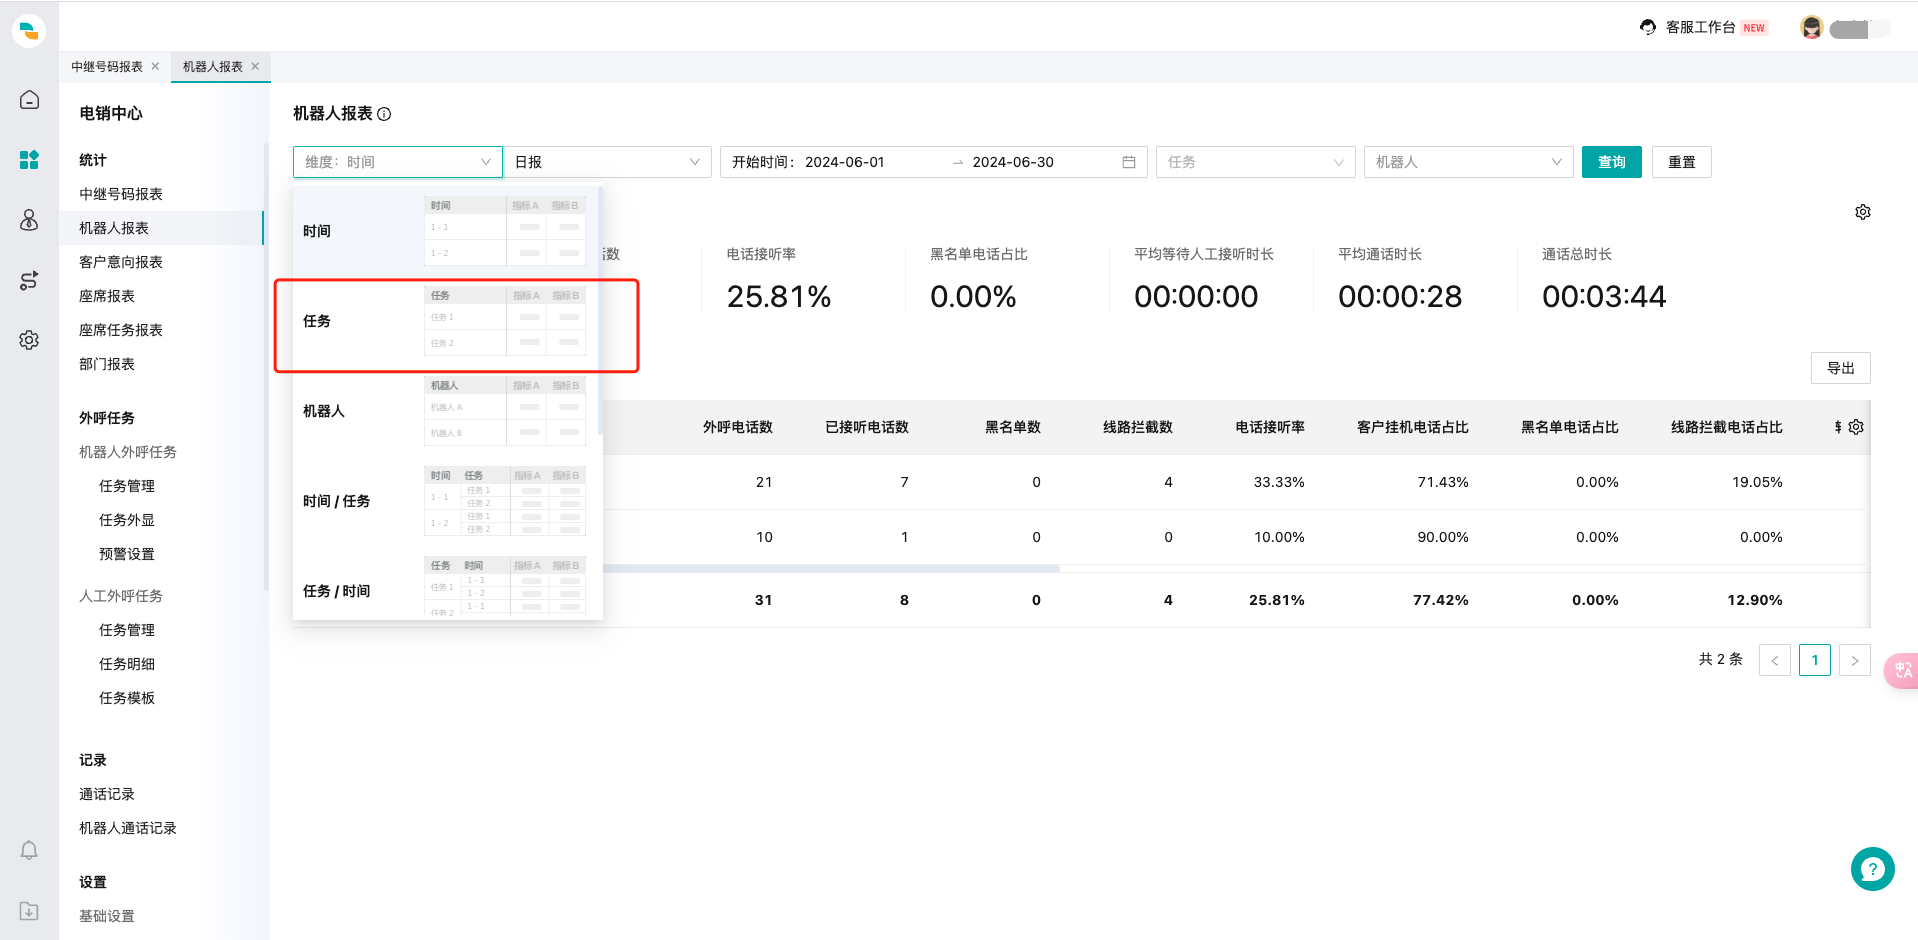Viewport: 1918px width, 940px height.
Task: Click the end date 2024-06-30 field
Action: [x=1013, y=162]
